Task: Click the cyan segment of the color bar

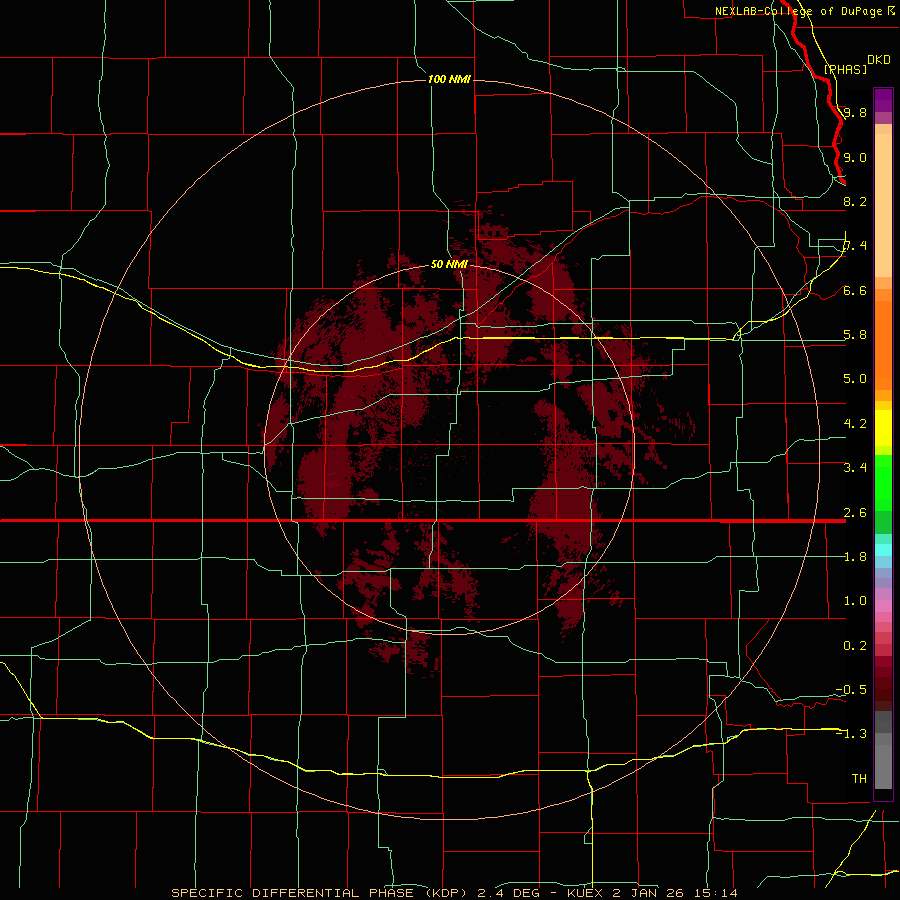Action: [x=883, y=550]
